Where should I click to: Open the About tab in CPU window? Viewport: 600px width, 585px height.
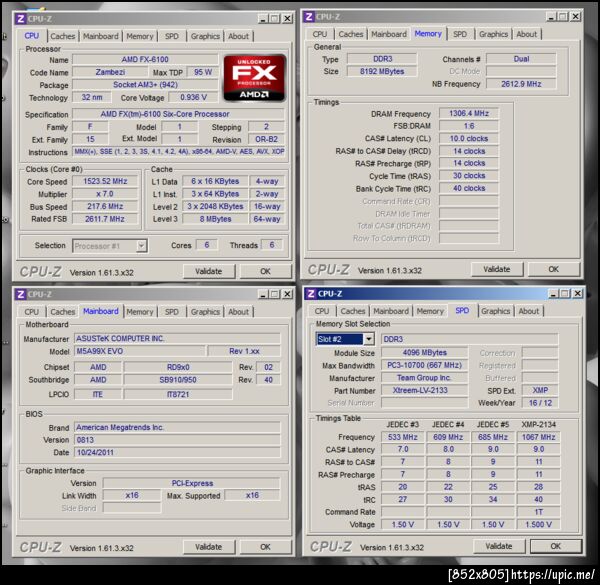click(x=238, y=36)
